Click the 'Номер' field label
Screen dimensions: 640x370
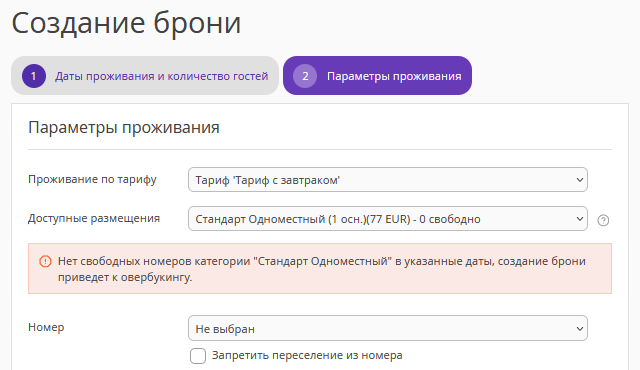(x=46, y=327)
